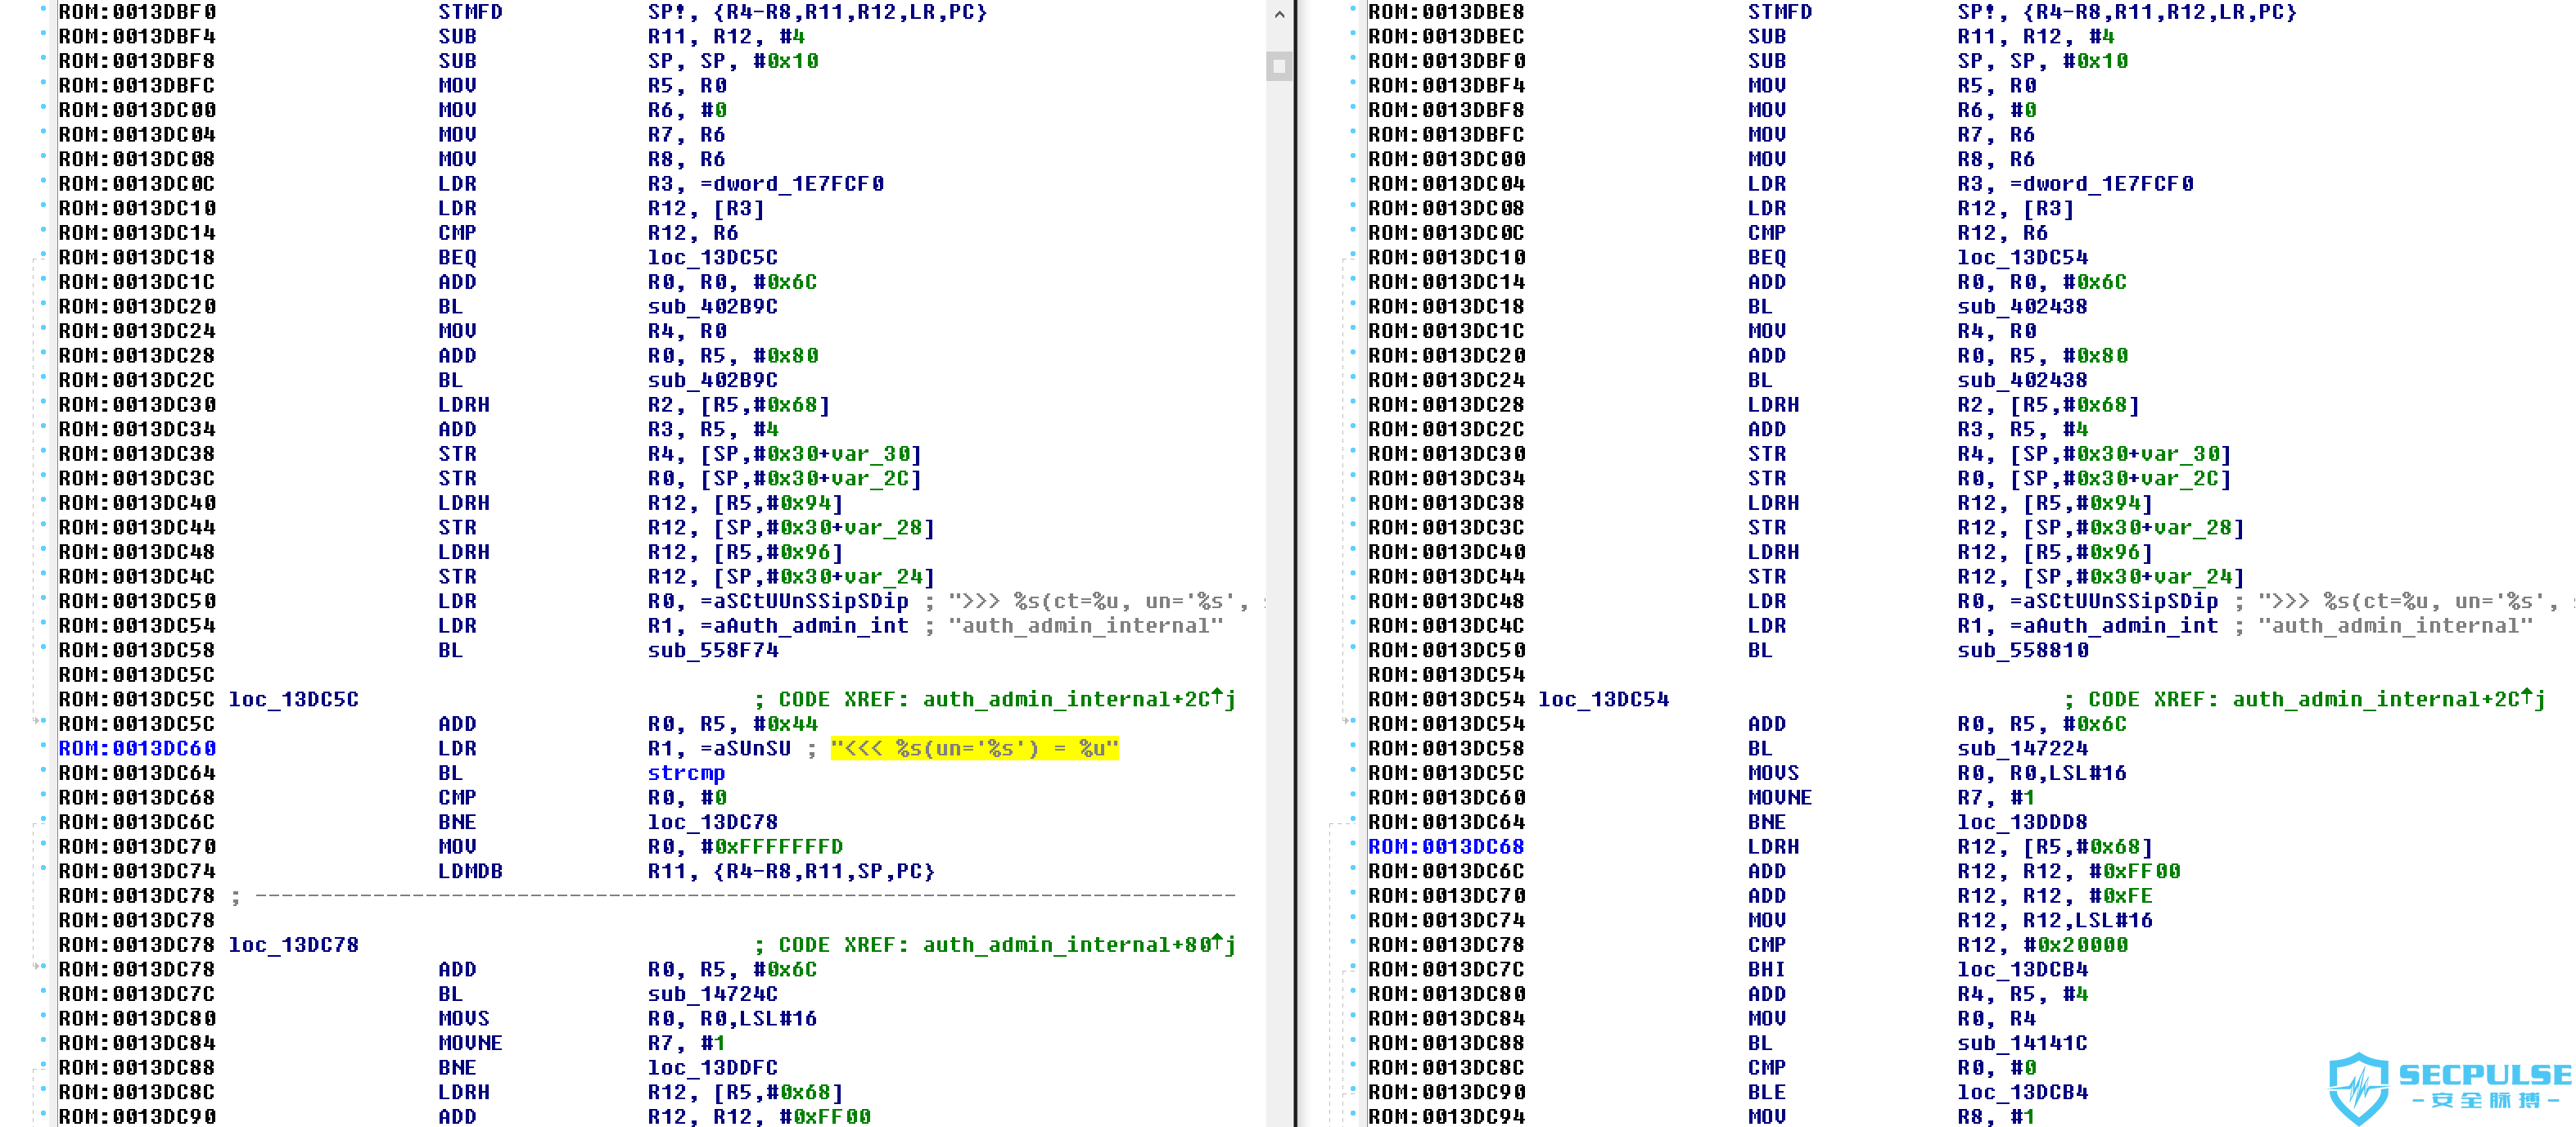Image resolution: width=2576 pixels, height=1127 pixels.
Task: Follow loc_13DDFC in the left pane
Action: click(712, 1068)
